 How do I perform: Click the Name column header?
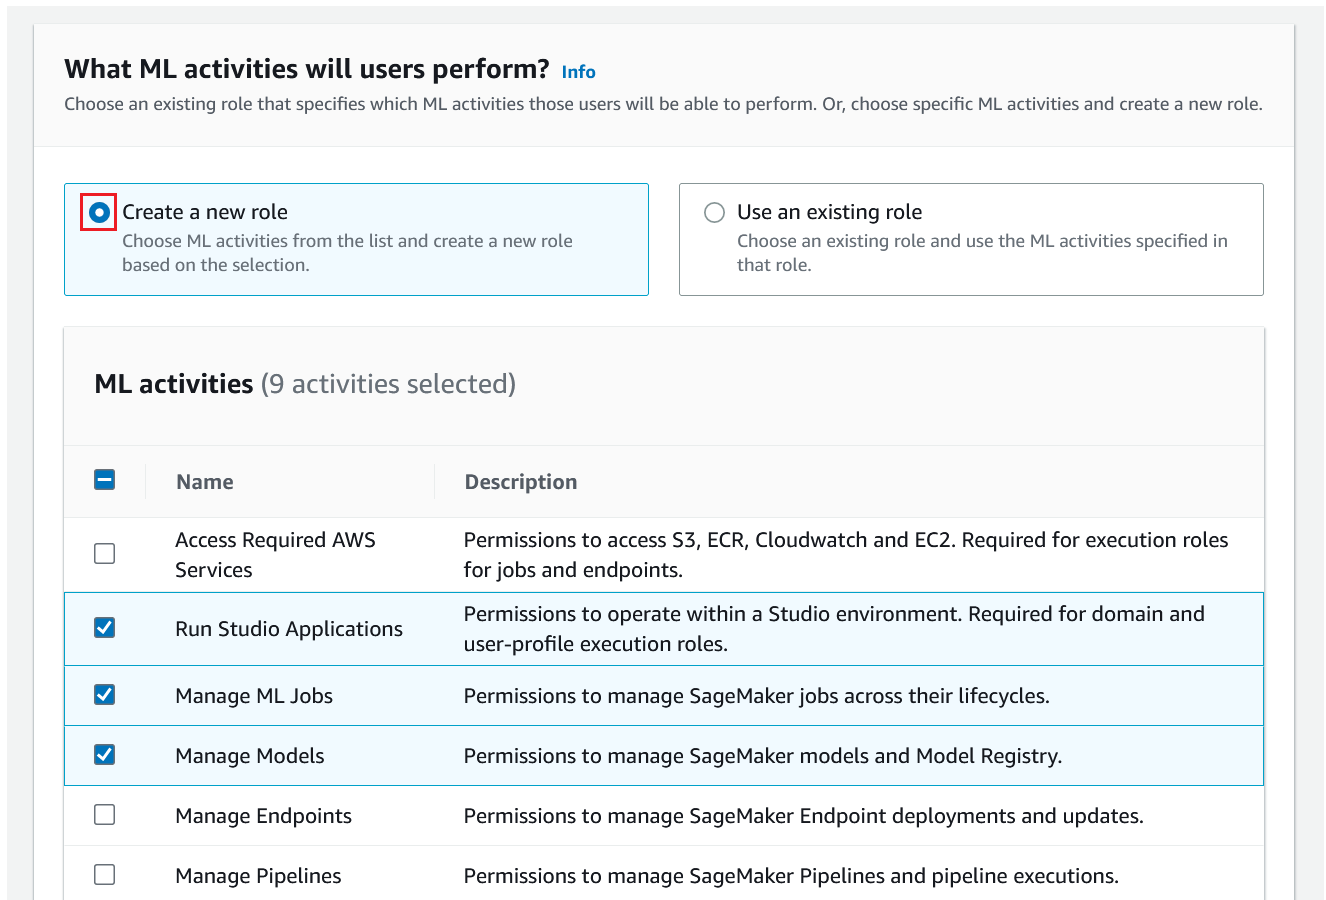pos(204,482)
